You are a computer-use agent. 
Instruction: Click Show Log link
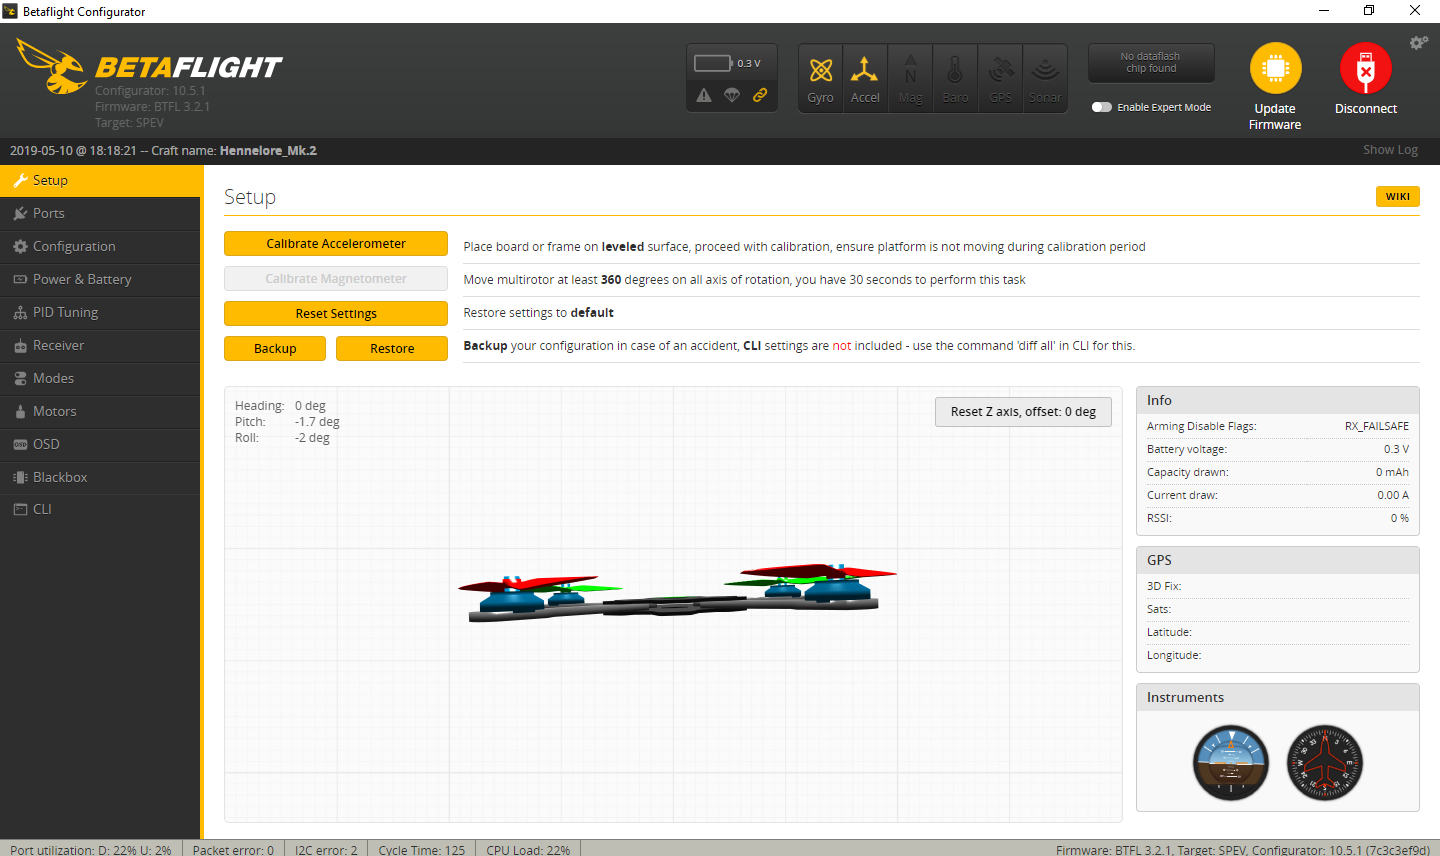[x=1390, y=149]
